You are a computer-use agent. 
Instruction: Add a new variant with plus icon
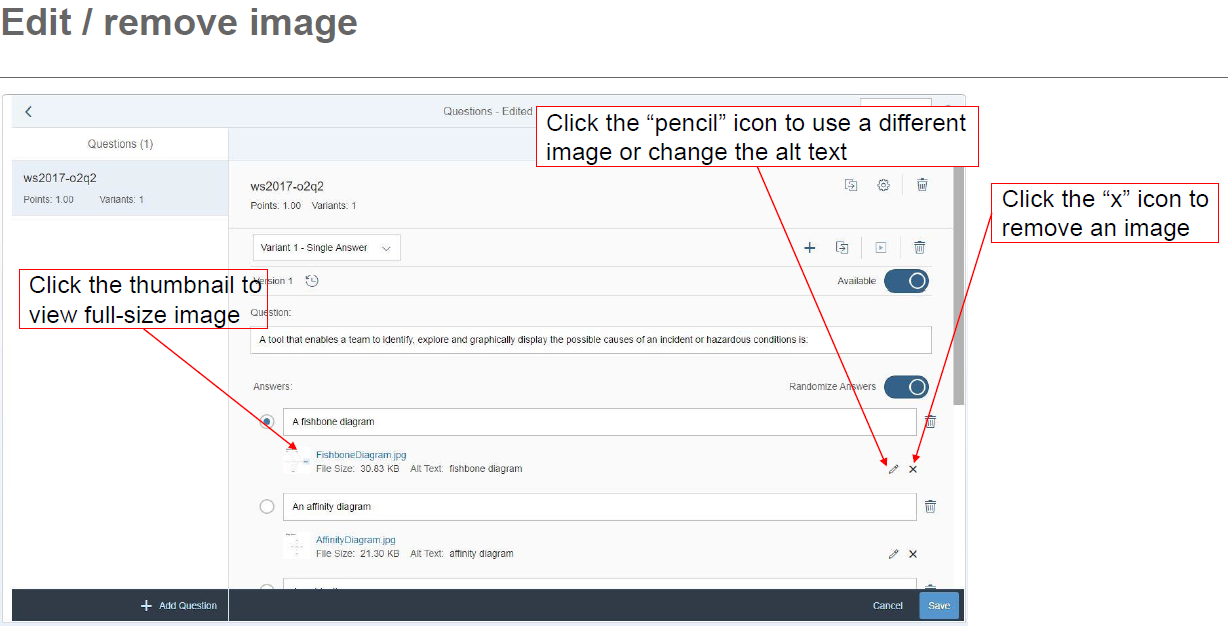(810, 248)
